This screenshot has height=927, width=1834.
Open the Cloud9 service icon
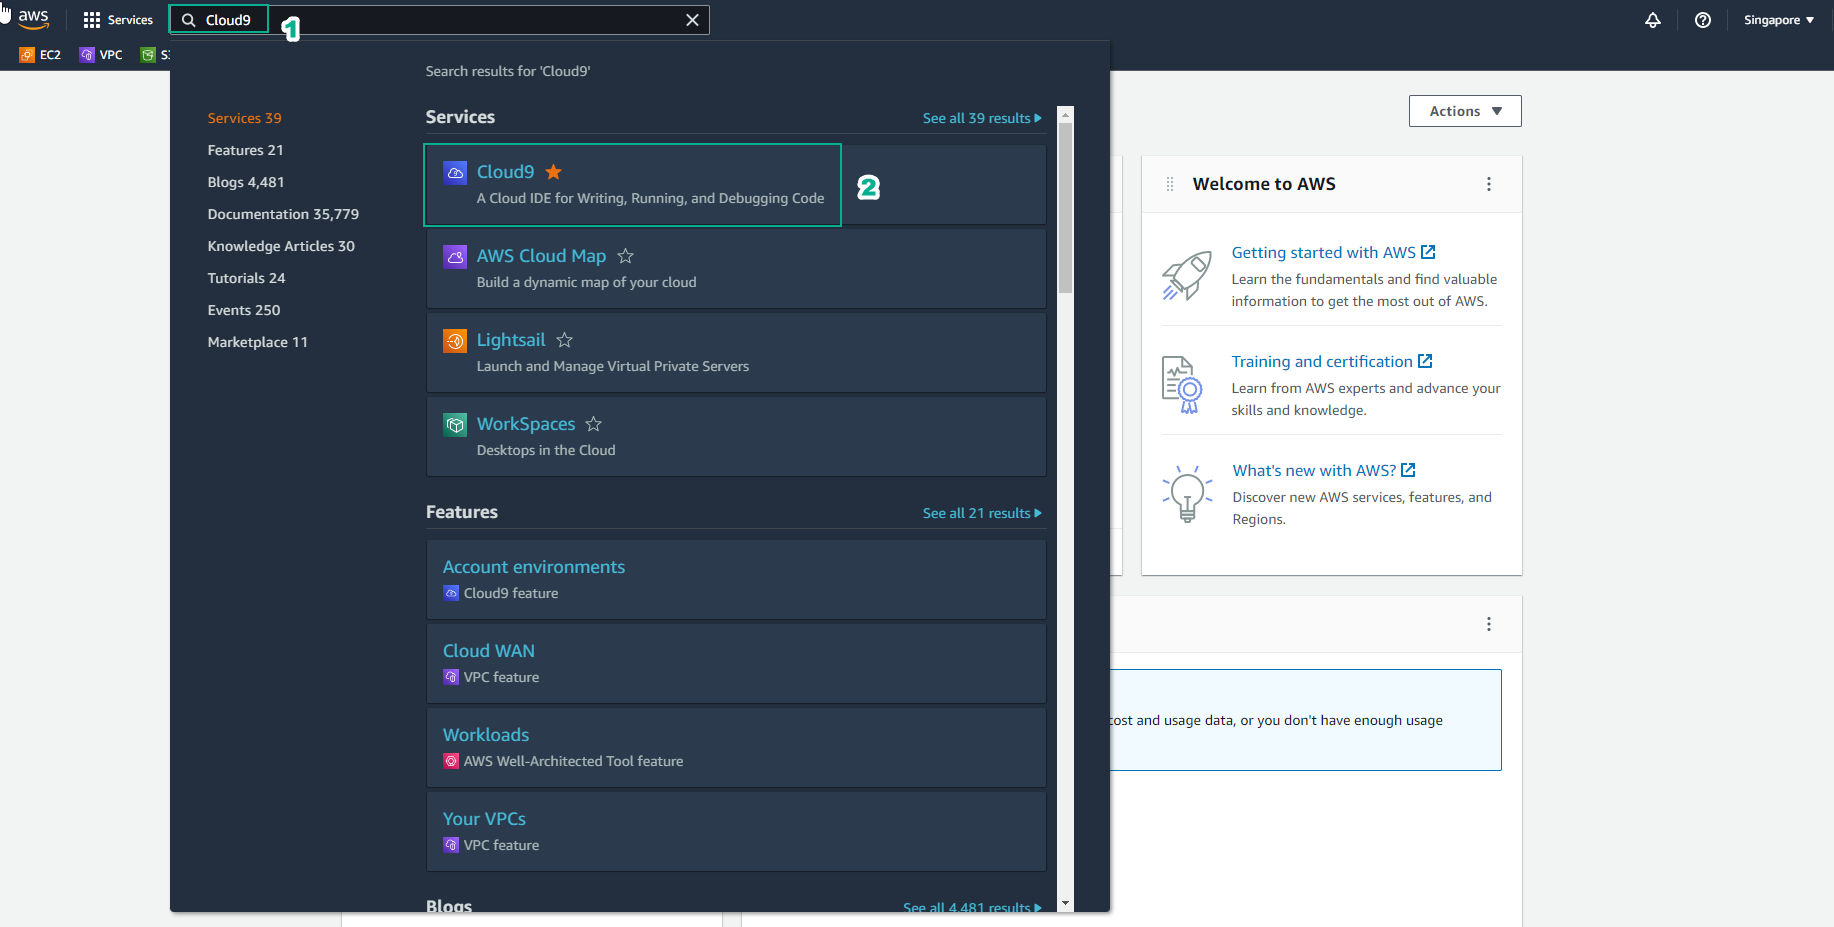455,172
